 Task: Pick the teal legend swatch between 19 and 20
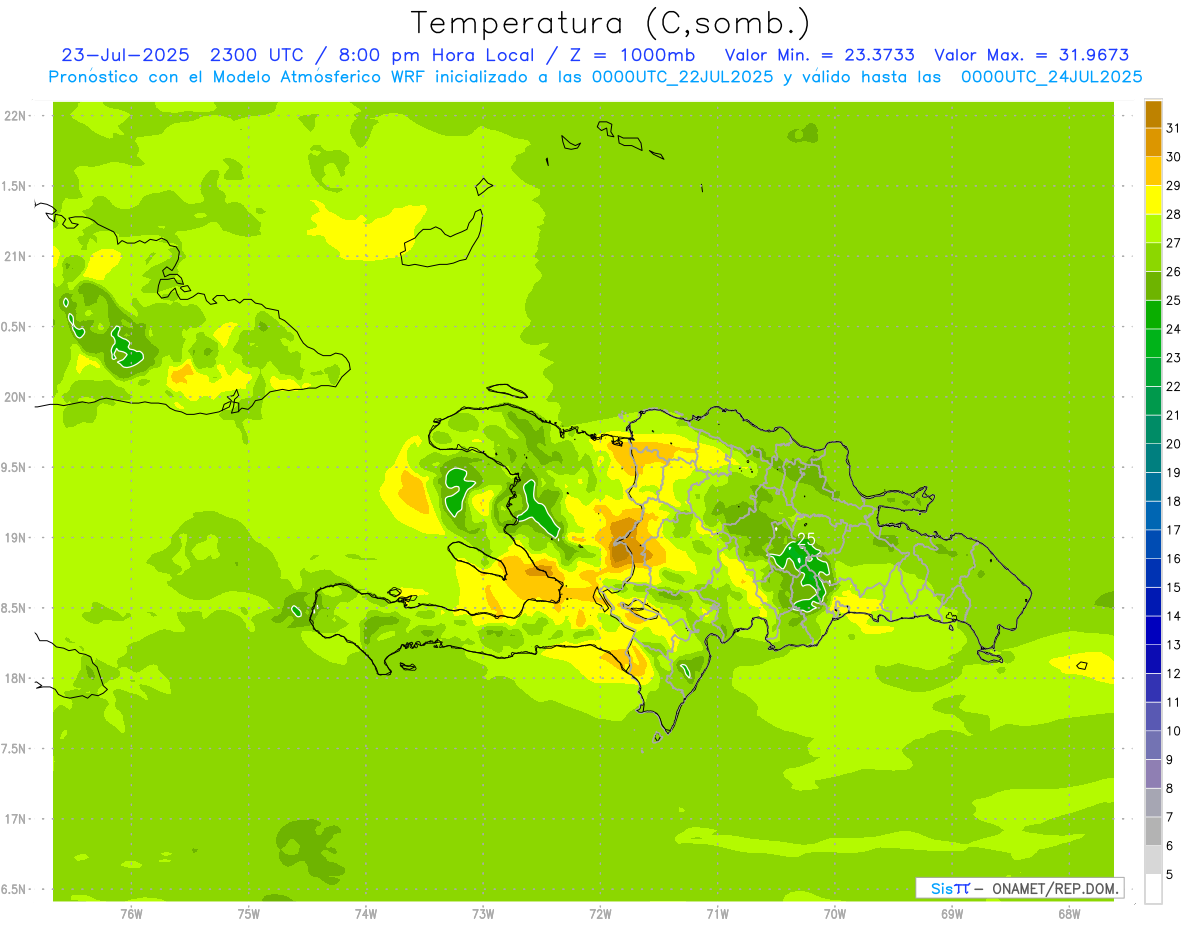pyautogui.click(x=1153, y=458)
